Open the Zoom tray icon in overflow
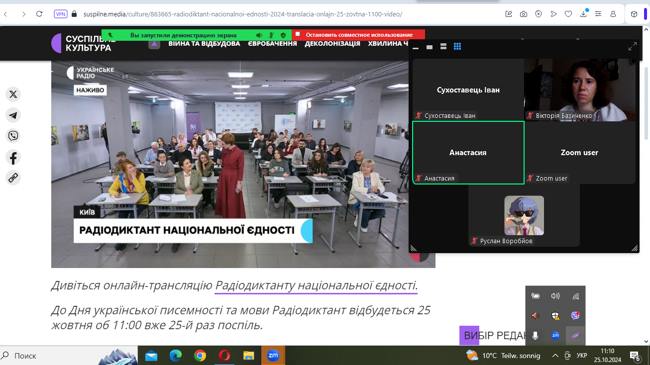 point(555,335)
